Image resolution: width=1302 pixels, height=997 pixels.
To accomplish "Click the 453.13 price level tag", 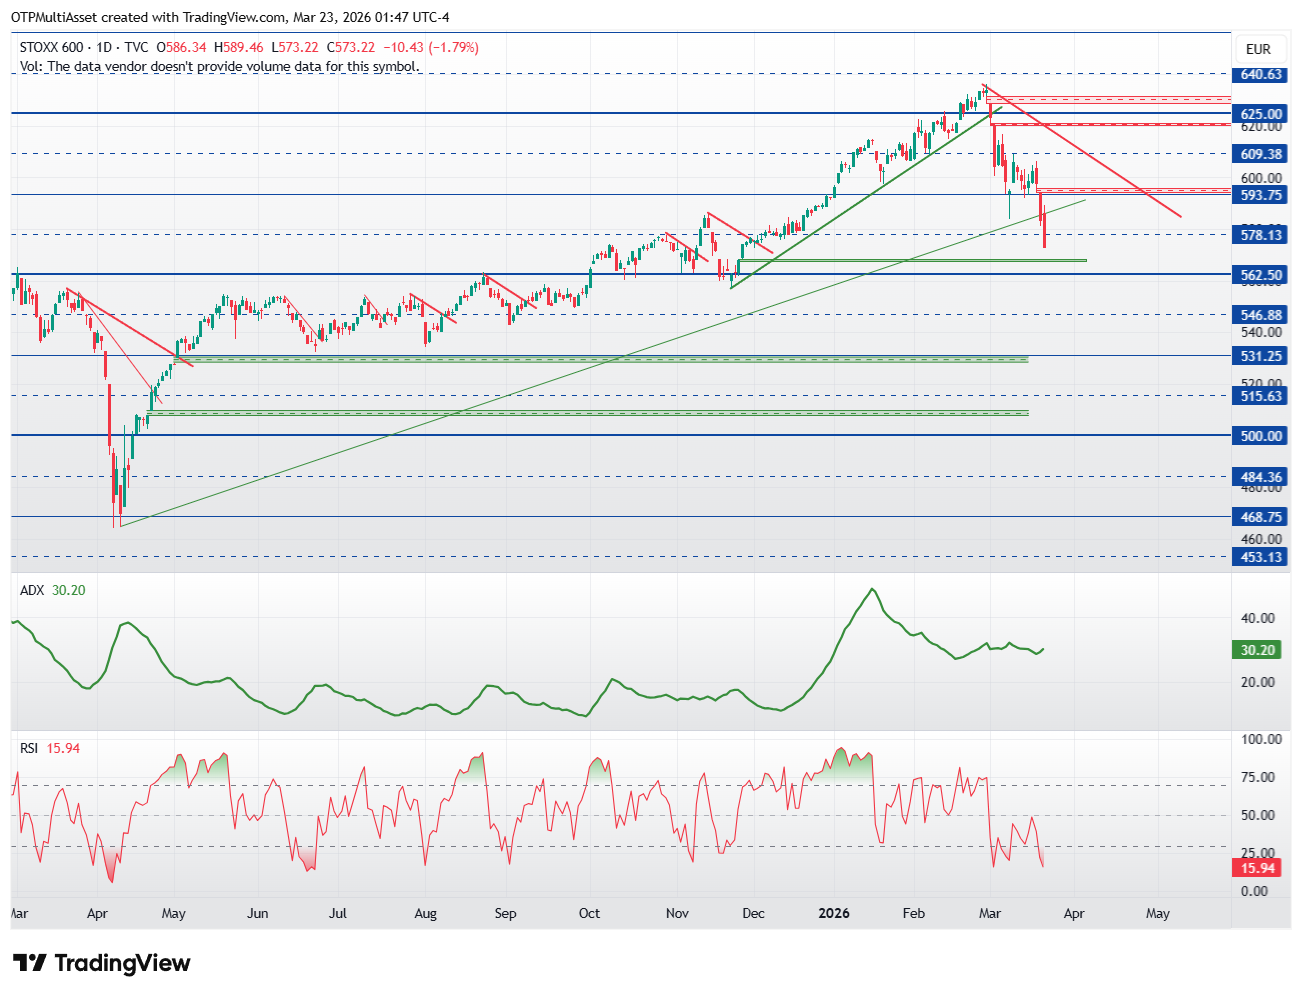I will [1261, 557].
